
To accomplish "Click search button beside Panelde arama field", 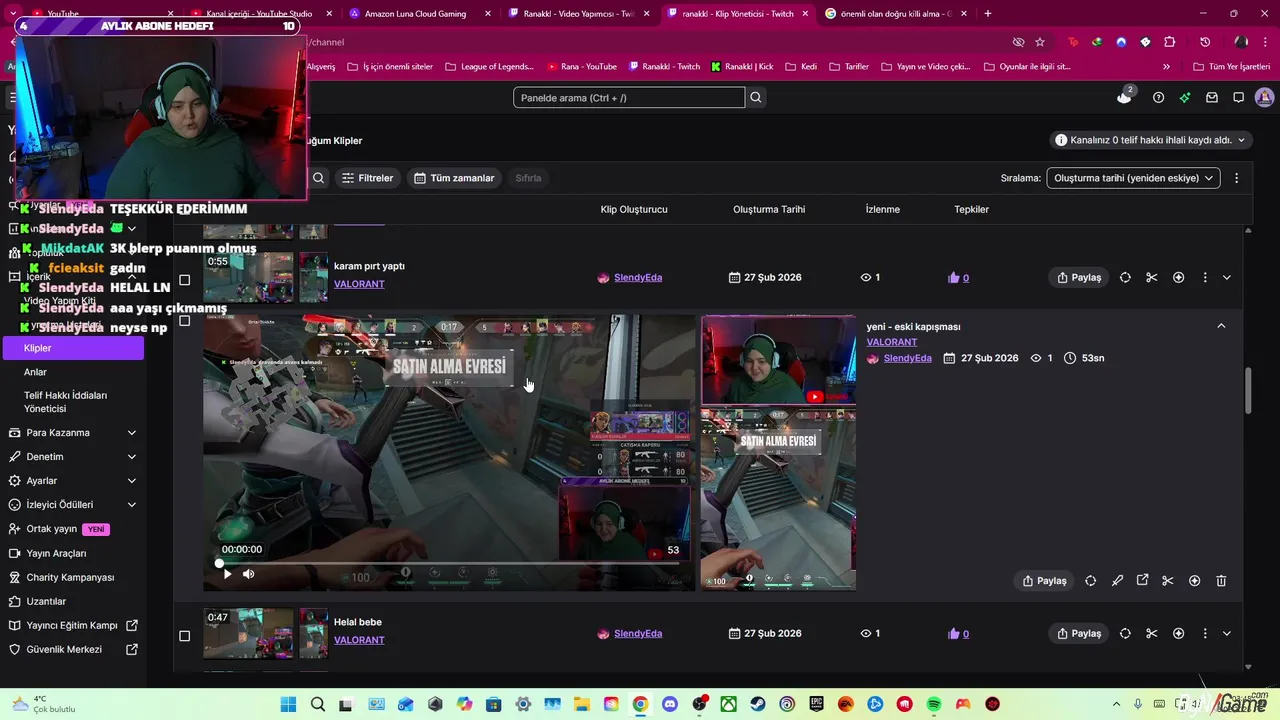I will tap(756, 97).
